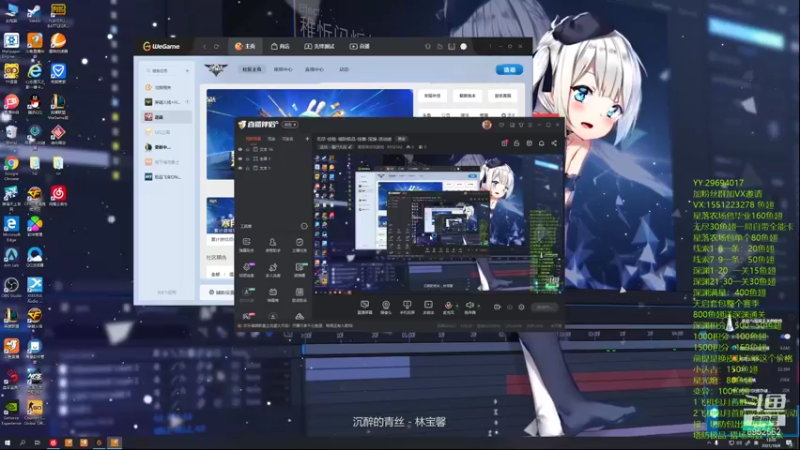Image resolution: width=800 pixels, height=450 pixels.
Task: Click second white button right of banner
Action: click(x=467, y=95)
